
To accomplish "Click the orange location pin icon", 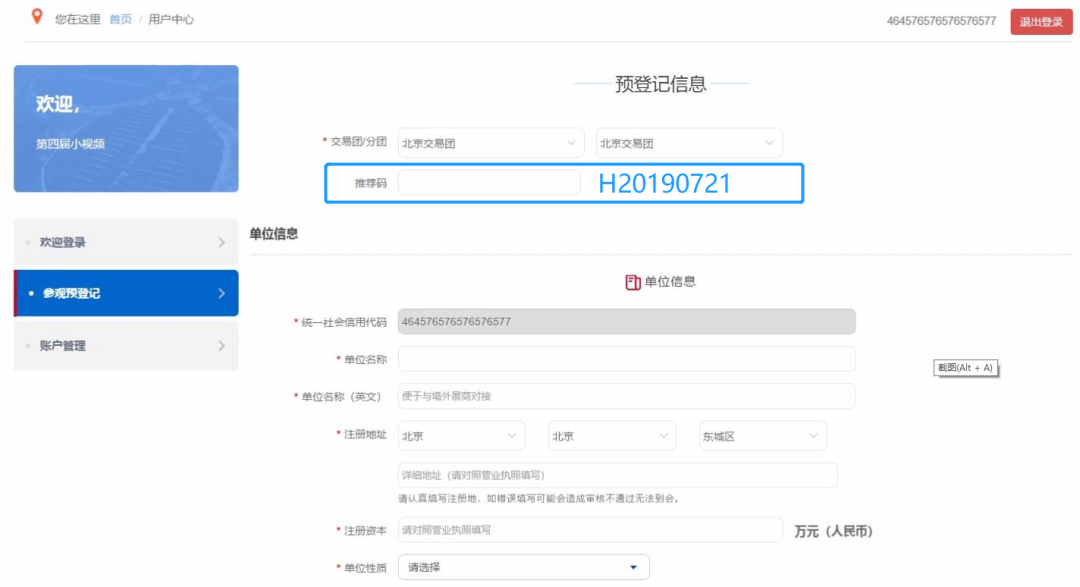I will pyautogui.click(x=38, y=17).
